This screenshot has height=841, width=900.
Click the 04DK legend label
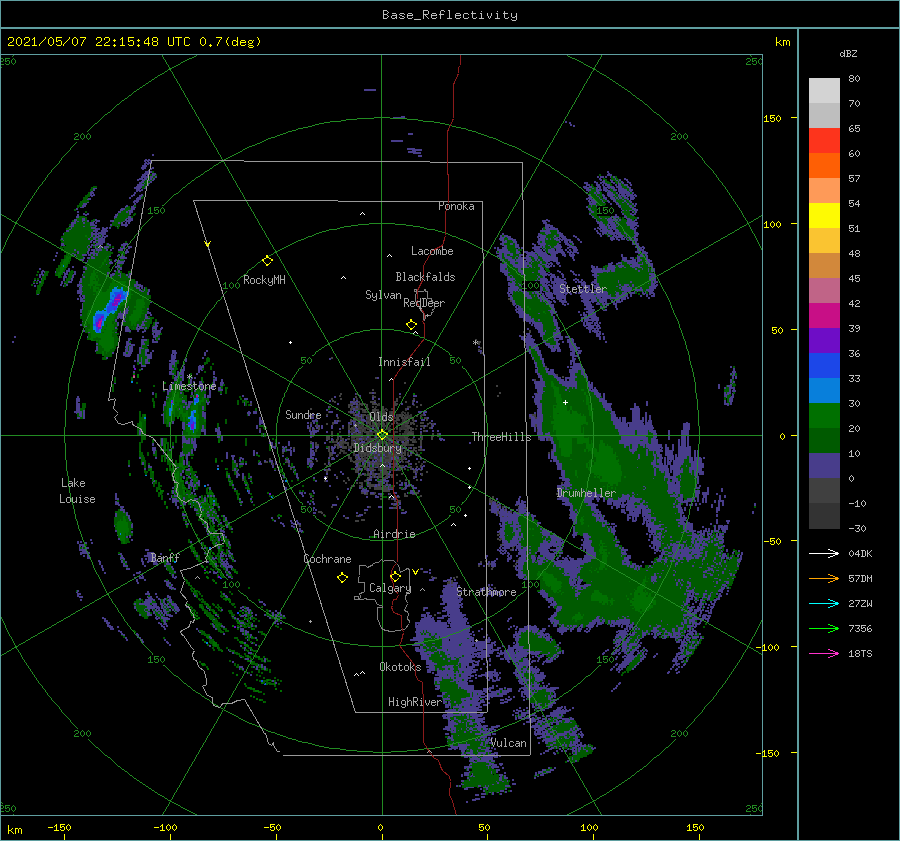860,553
